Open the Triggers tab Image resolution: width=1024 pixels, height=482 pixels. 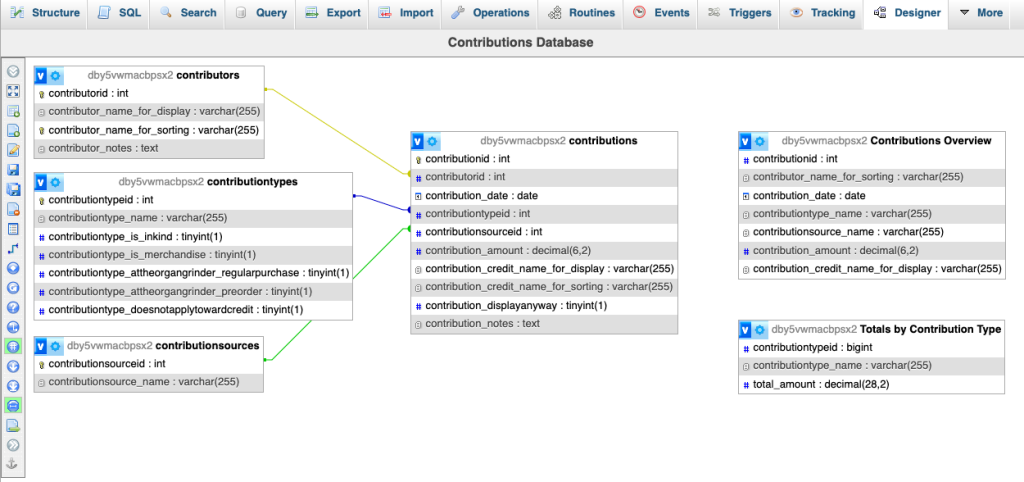[x=739, y=13]
